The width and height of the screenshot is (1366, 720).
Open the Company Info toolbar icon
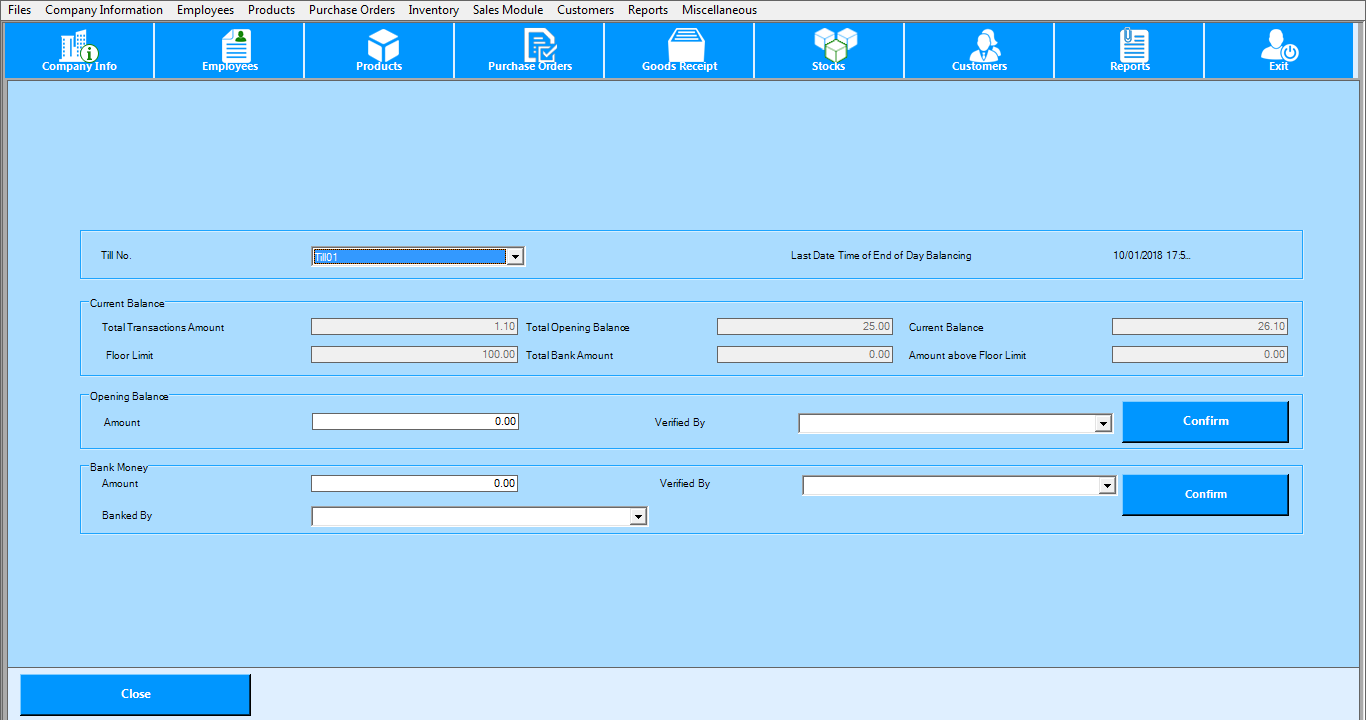79,50
